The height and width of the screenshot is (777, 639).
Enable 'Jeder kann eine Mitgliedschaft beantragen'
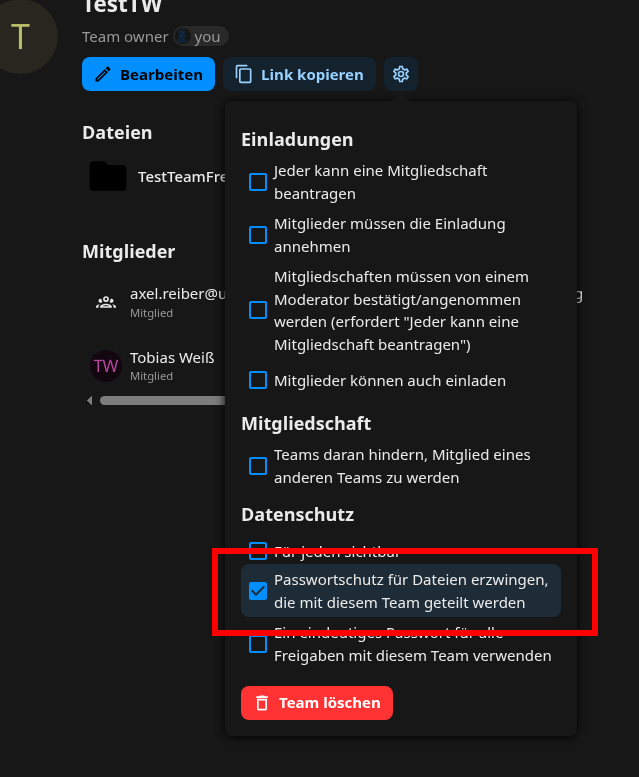(258, 182)
